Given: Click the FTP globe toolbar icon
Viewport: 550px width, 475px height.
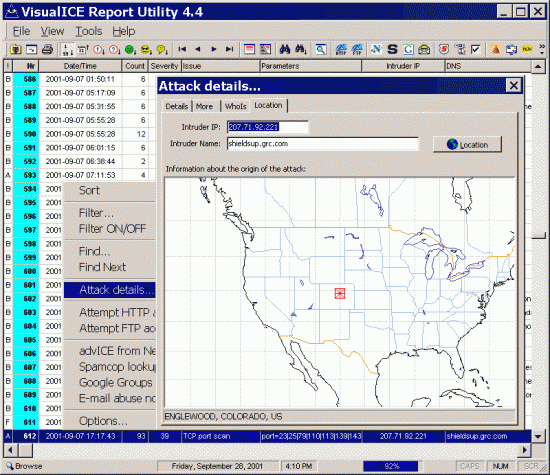Looking at the screenshot, I should tap(357, 49).
